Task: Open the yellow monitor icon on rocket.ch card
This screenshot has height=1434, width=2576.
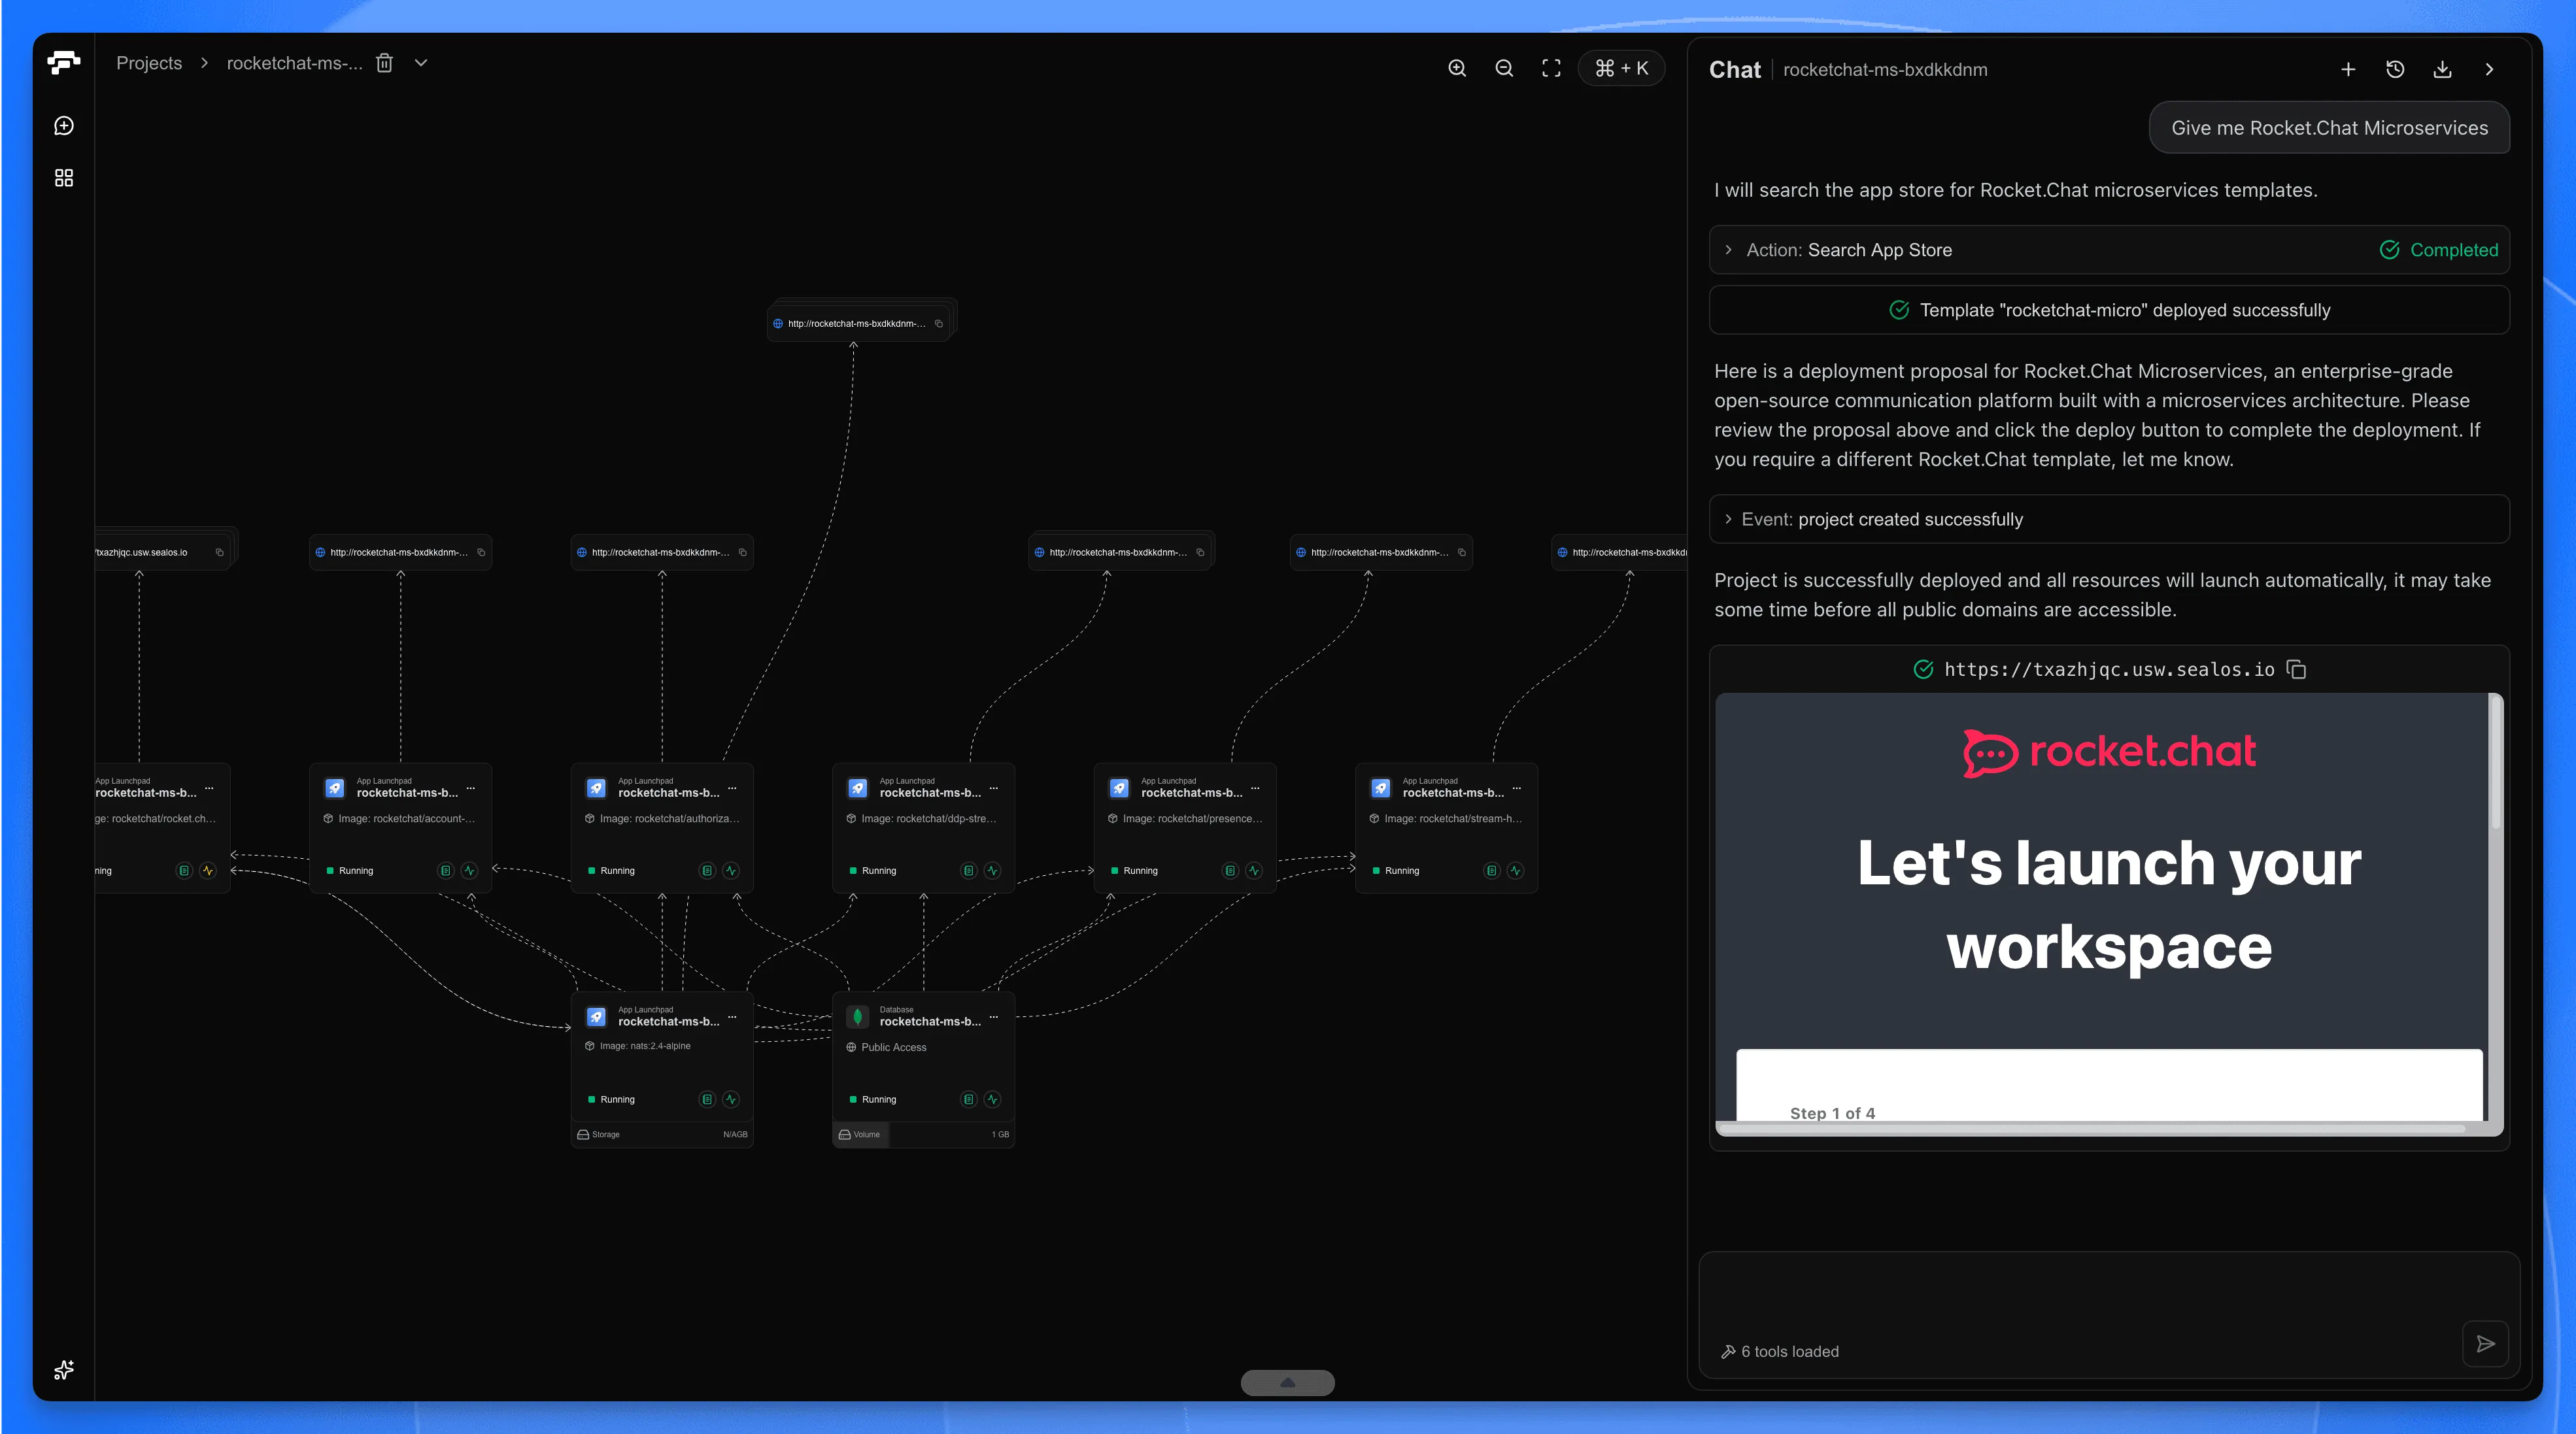Action: click(x=208, y=871)
